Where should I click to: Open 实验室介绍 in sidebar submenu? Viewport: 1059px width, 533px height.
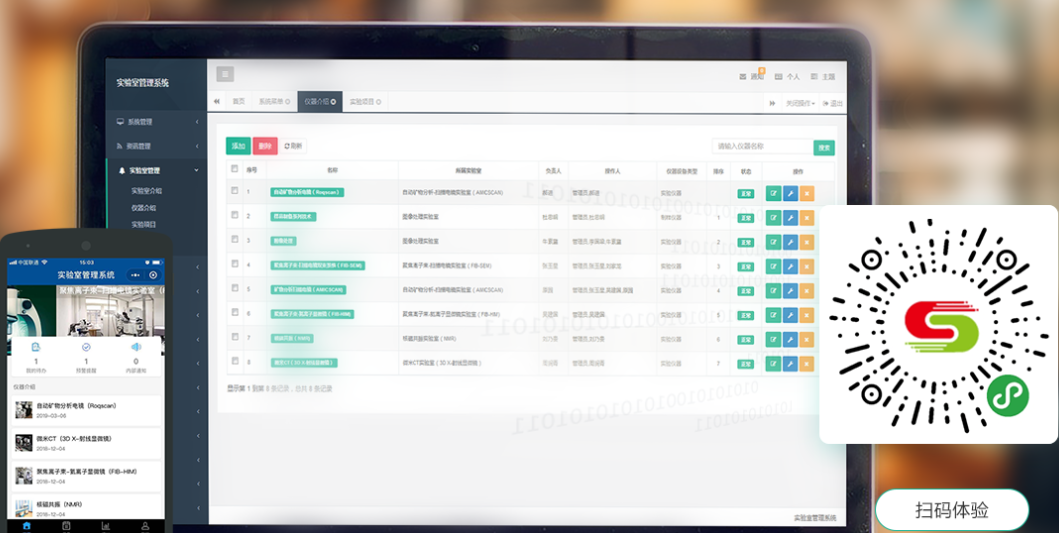coord(147,191)
